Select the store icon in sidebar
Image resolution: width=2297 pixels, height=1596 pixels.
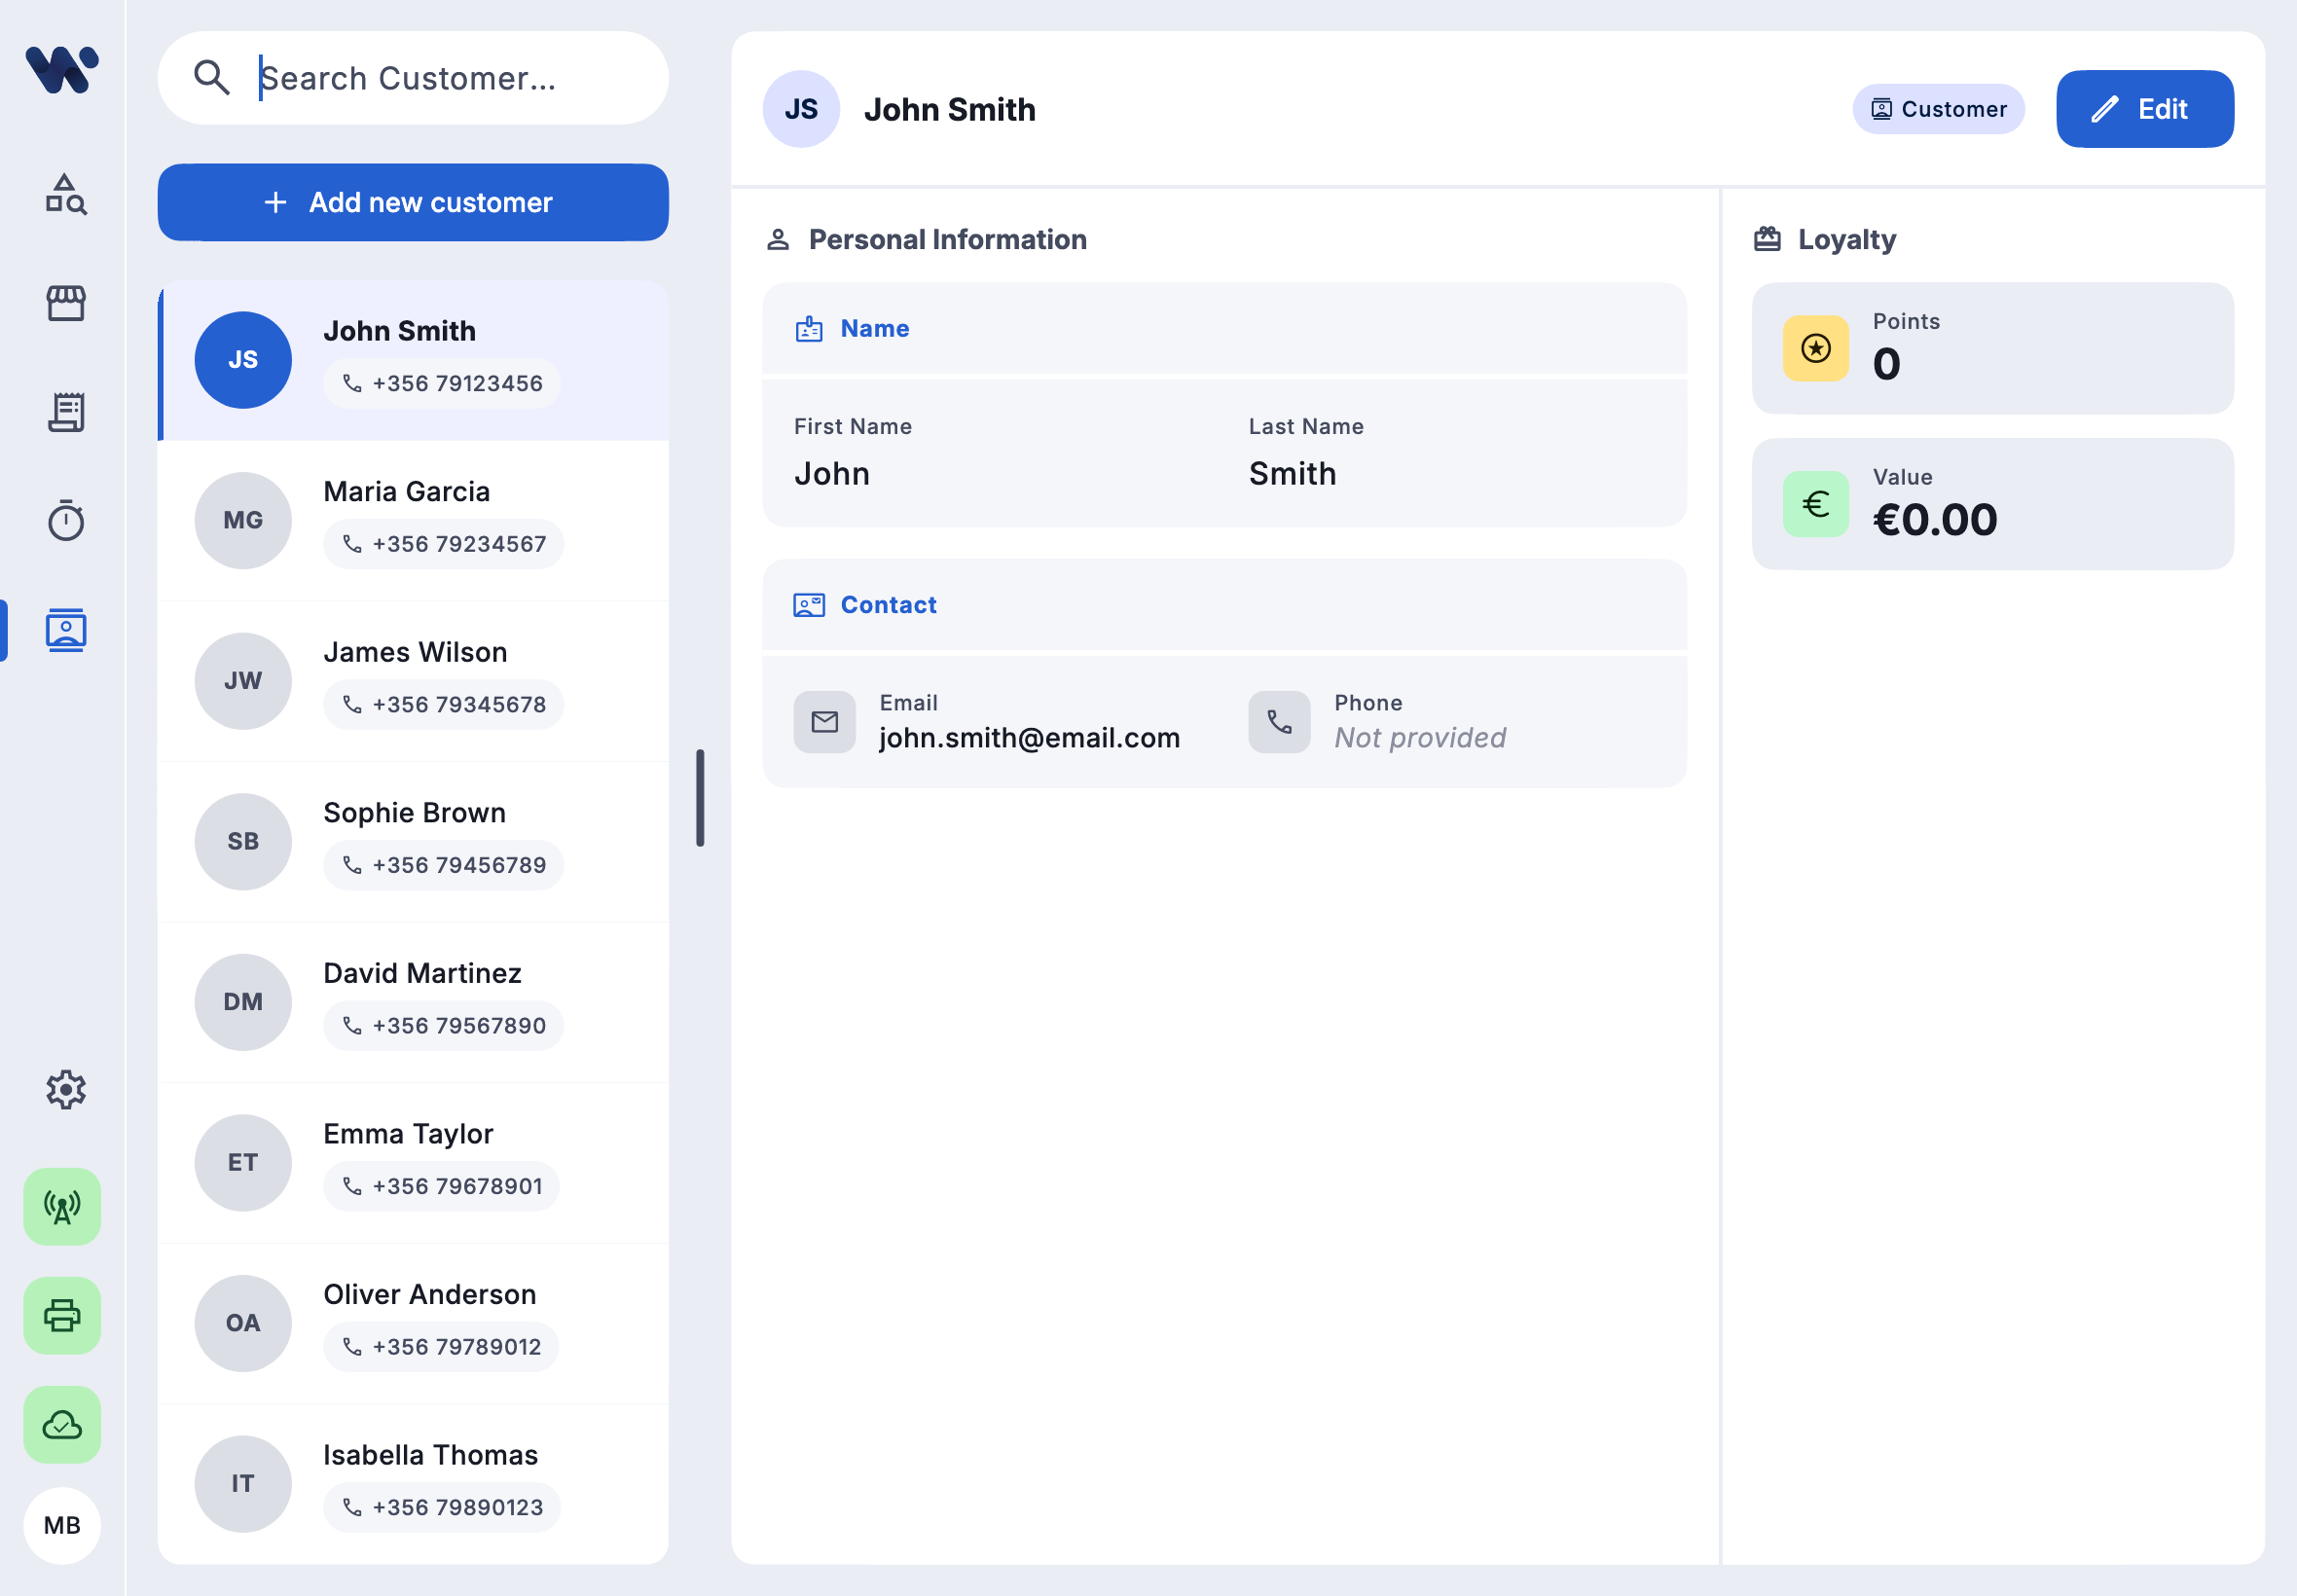63,303
